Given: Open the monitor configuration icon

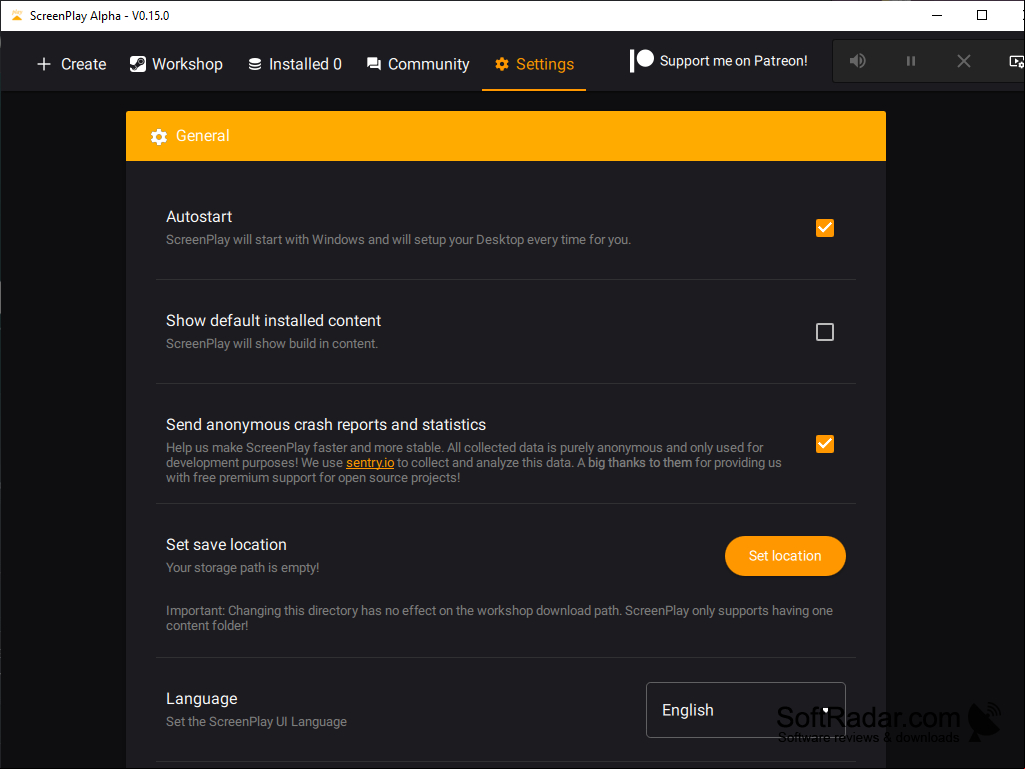Looking at the screenshot, I should click(x=1017, y=61).
